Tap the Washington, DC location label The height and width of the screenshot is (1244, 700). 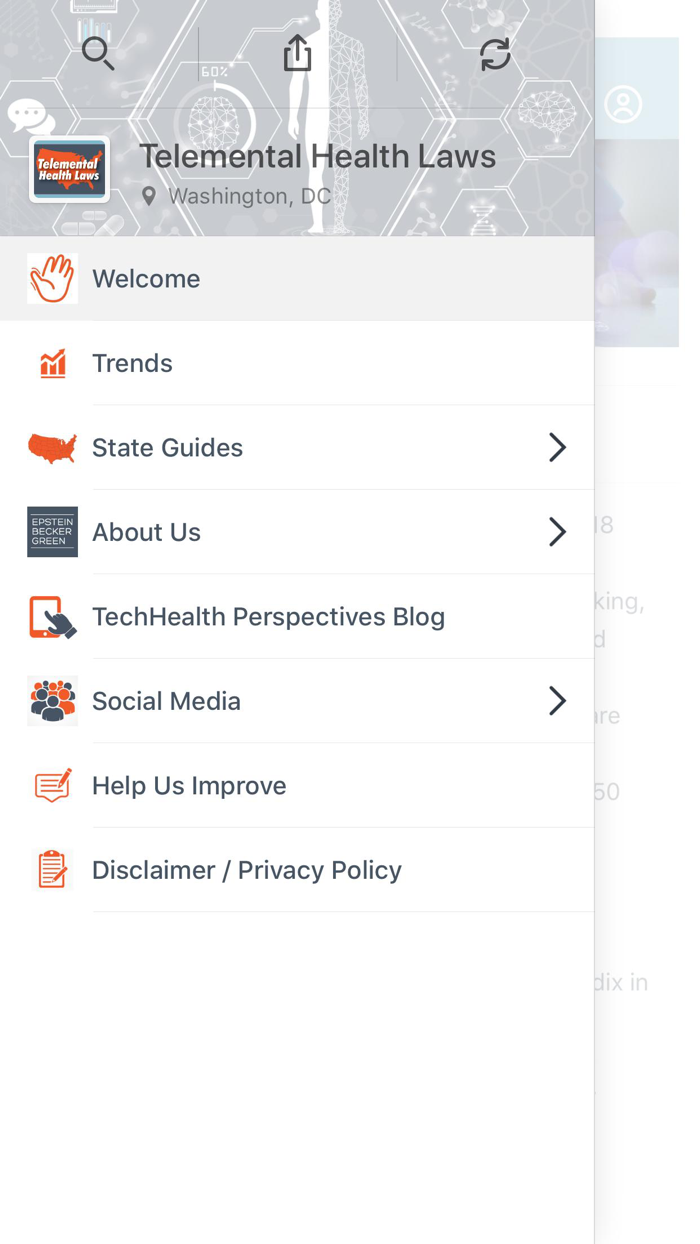coord(248,197)
